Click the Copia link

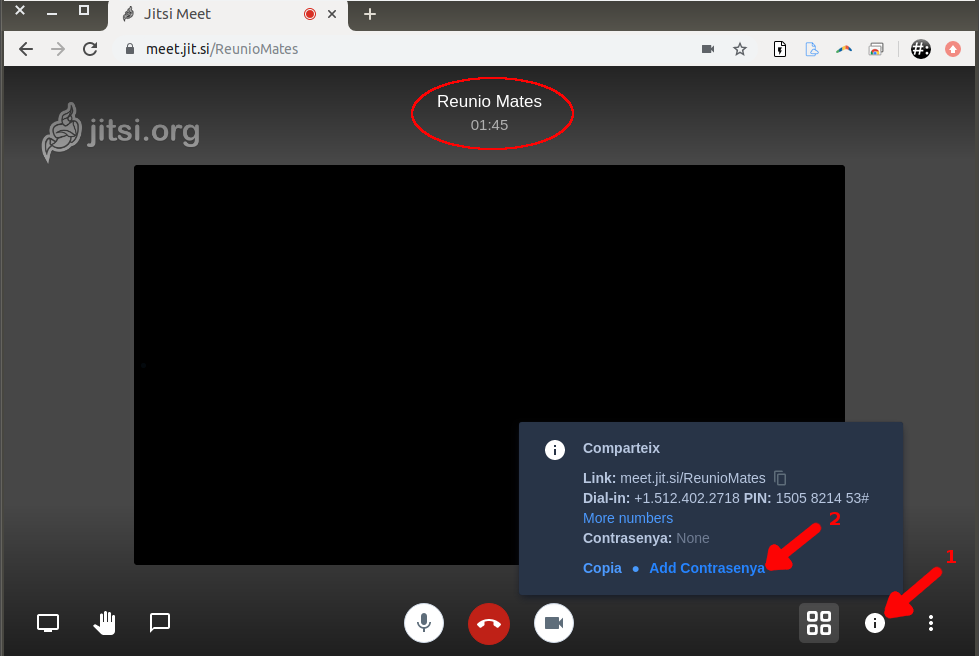tap(602, 568)
